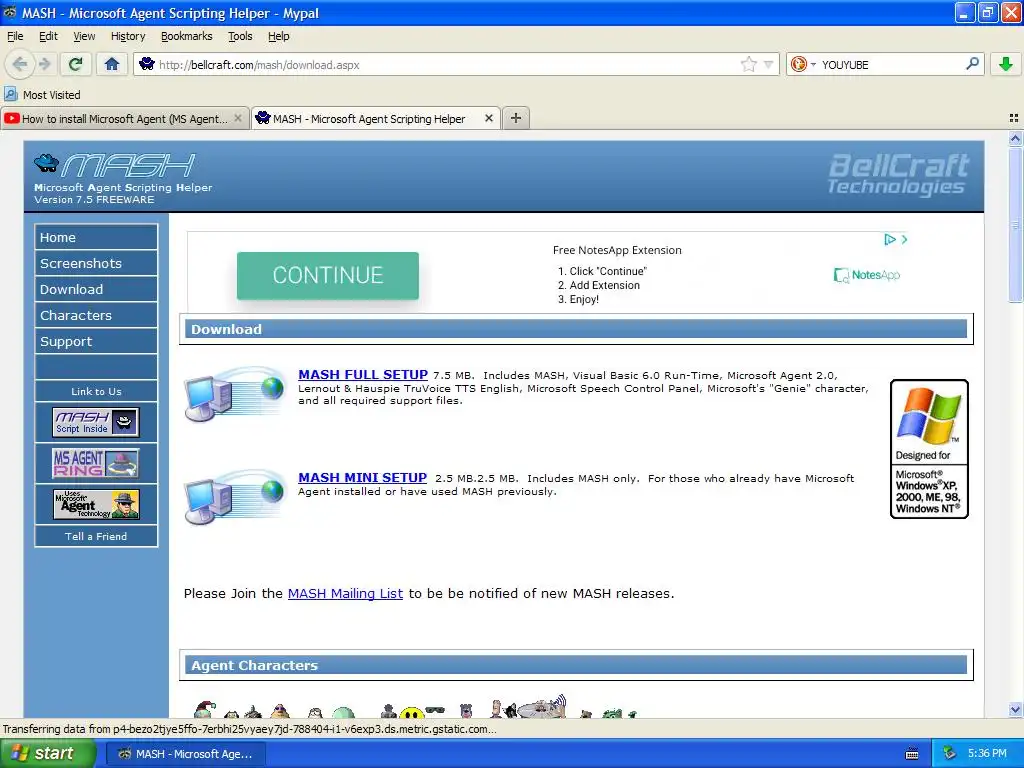Click the 5:36 PM taskbar clock
This screenshot has width=1024, height=768.
click(987, 754)
